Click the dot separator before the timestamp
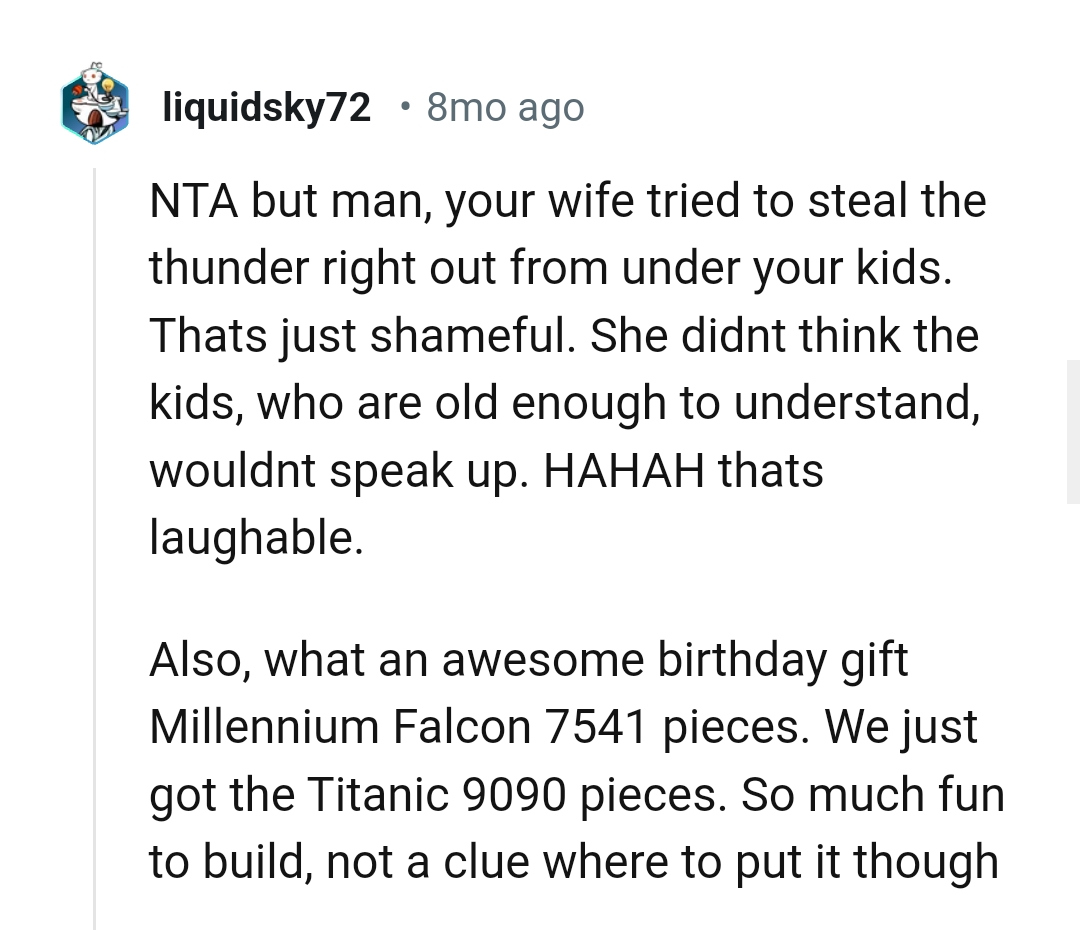 click(403, 106)
